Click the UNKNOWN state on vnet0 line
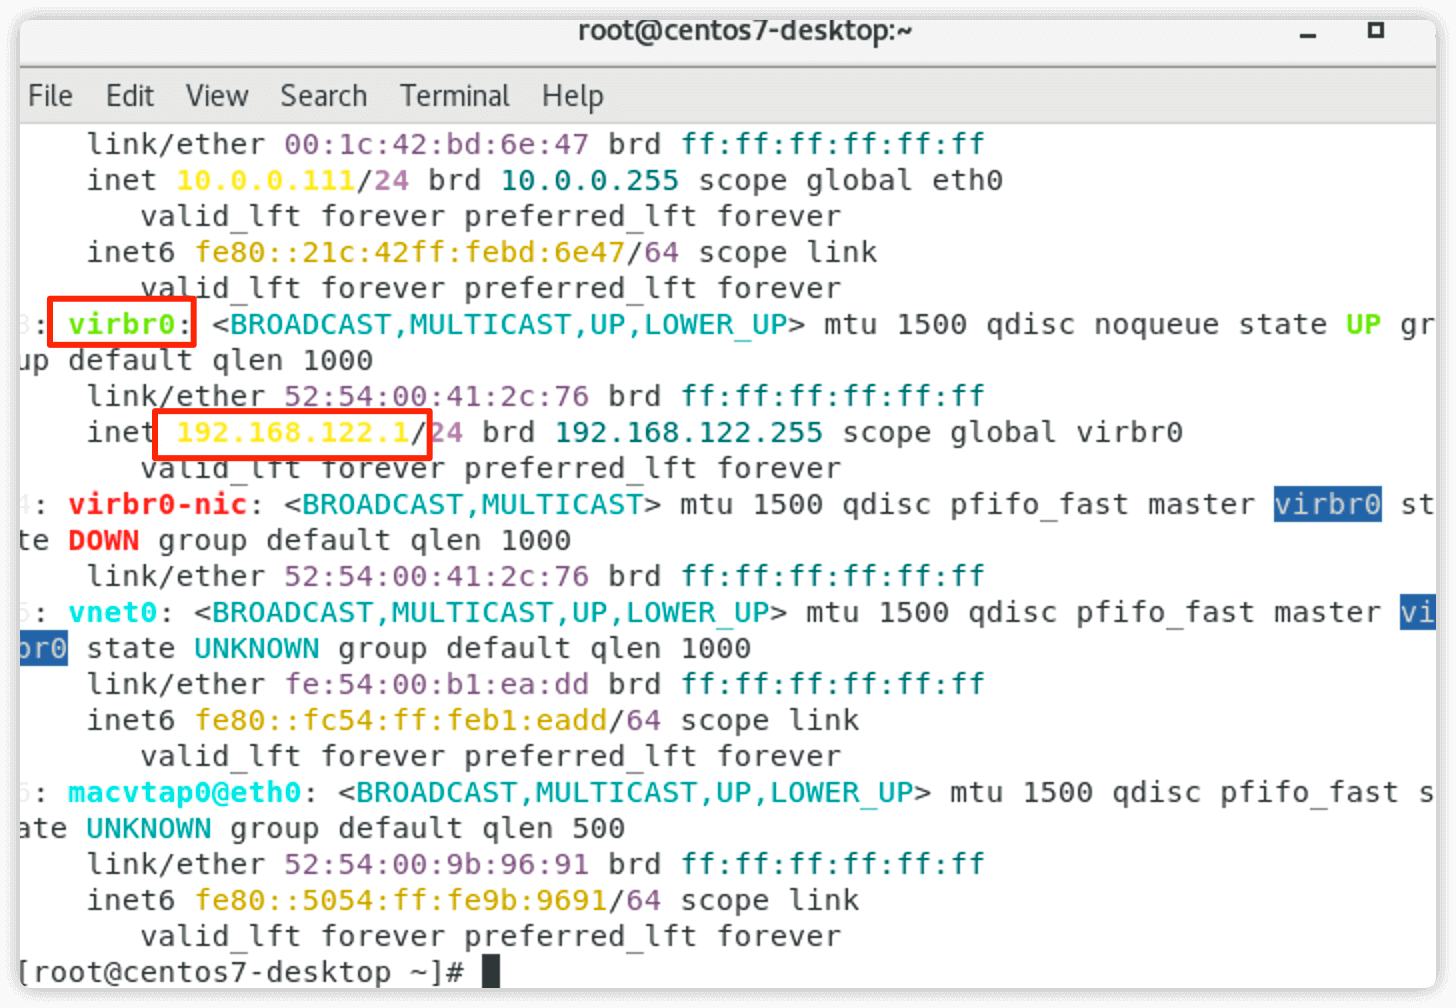 [x=256, y=648]
